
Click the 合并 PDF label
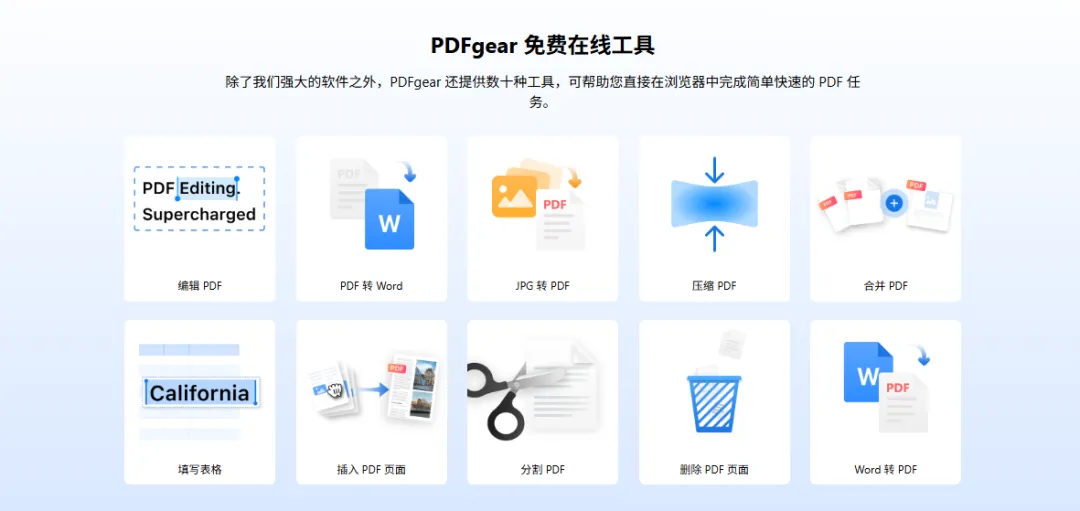click(x=886, y=286)
